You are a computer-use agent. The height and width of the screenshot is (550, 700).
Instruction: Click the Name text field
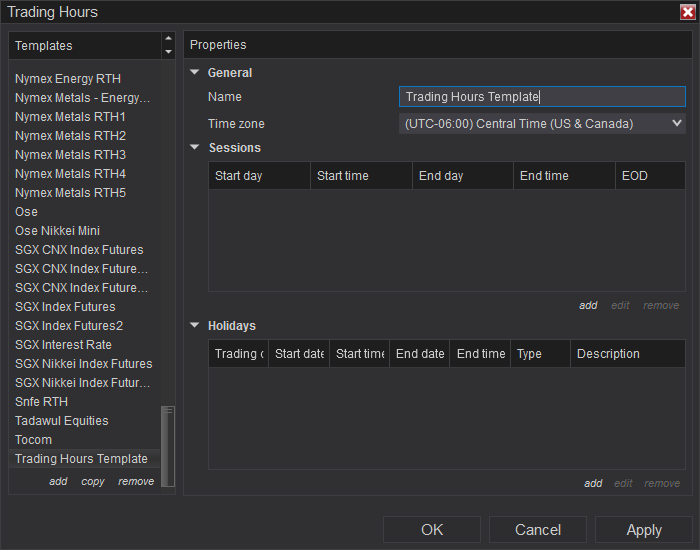point(542,97)
